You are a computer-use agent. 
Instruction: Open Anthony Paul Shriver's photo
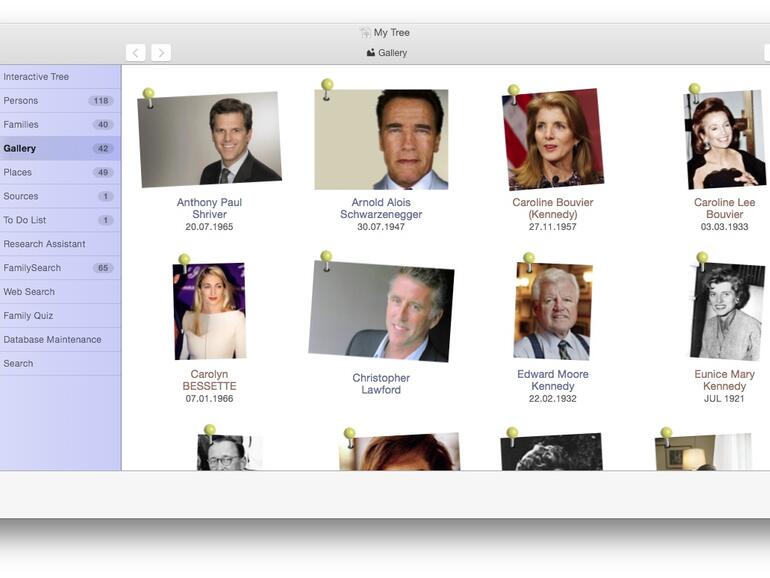click(210, 140)
